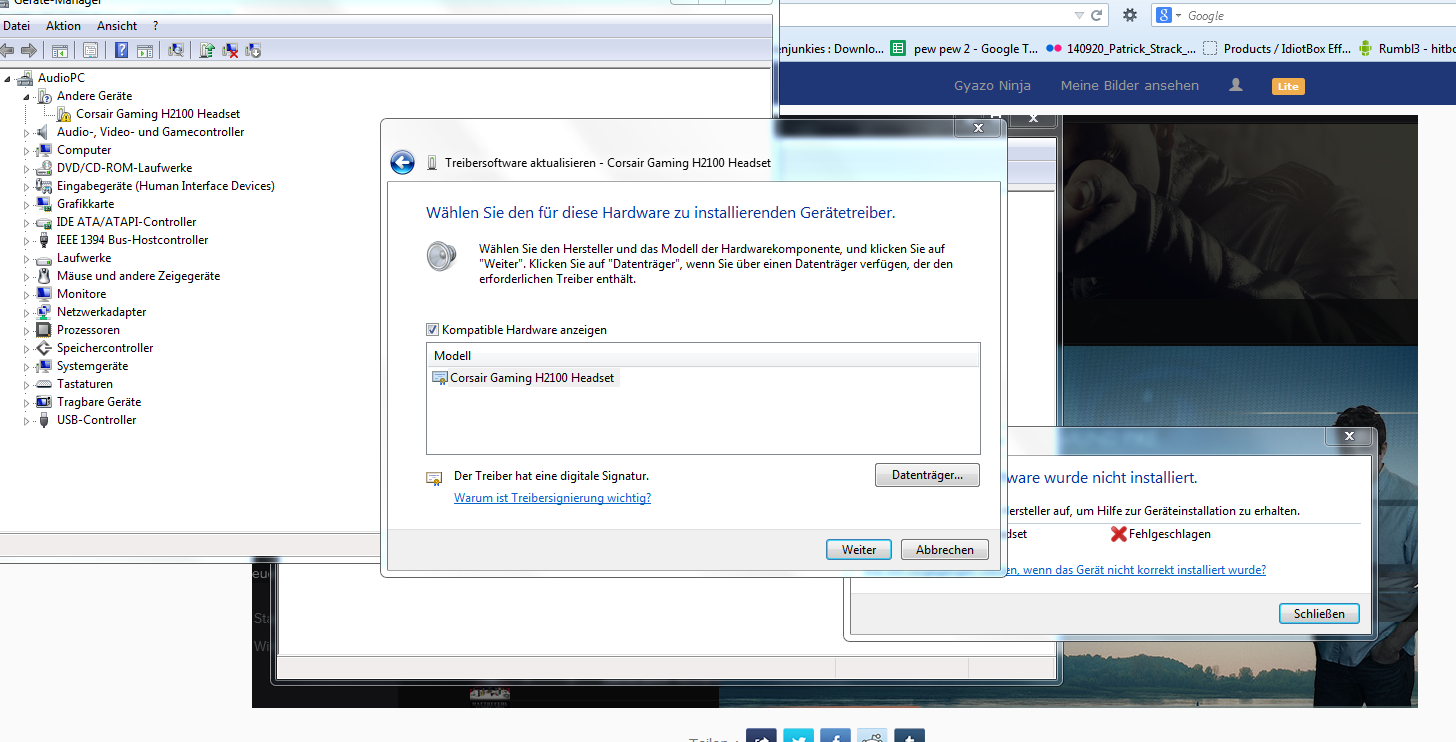Open the Properties sheet toolbar icon
This screenshot has width=1456, height=742.
point(91,50)
